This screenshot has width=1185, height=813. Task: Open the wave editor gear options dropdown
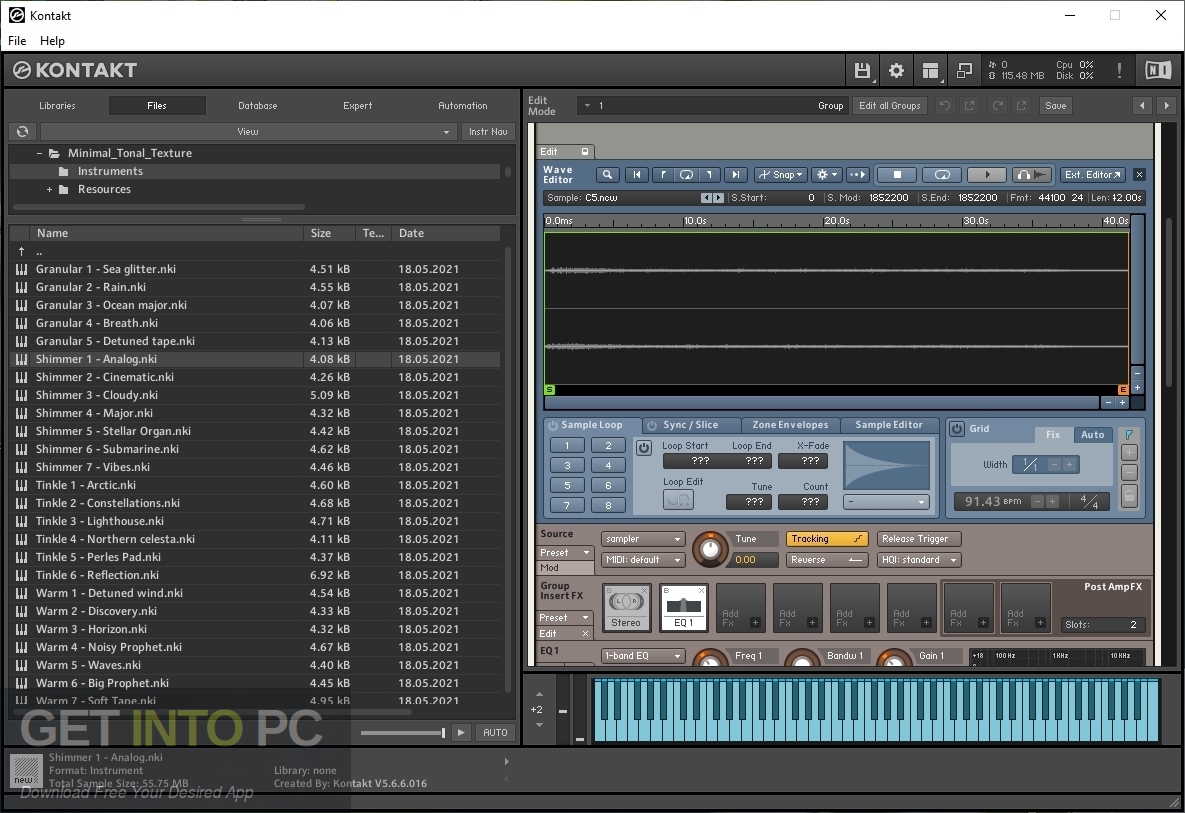[x=827, y=175]
